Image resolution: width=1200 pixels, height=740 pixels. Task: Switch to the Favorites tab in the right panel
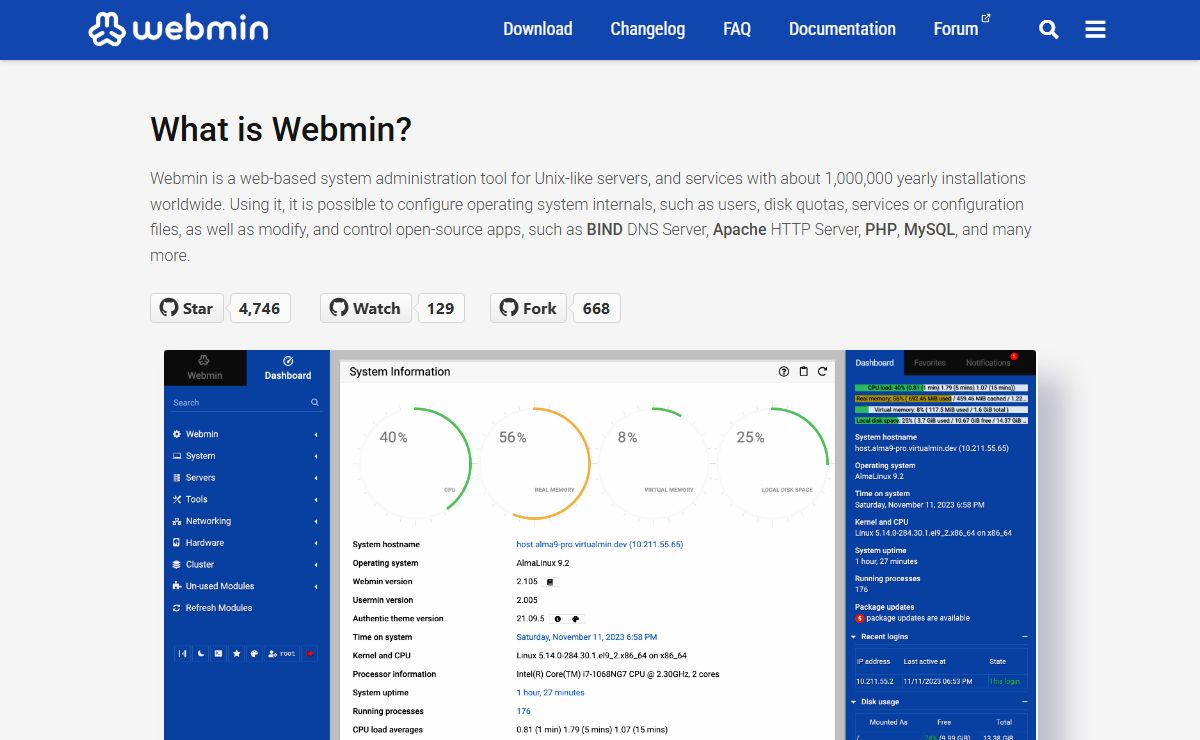[930, 363]
